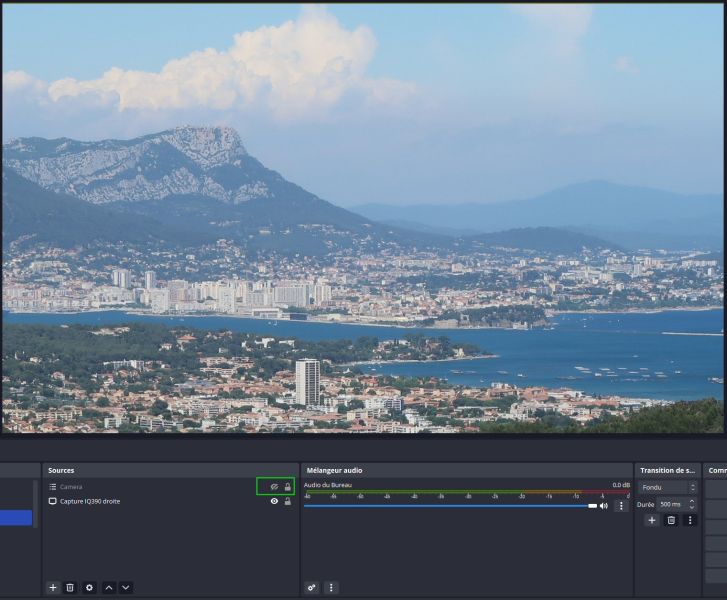
Task: Open advanced audio properties gears icon
Action: click(312, 587)
